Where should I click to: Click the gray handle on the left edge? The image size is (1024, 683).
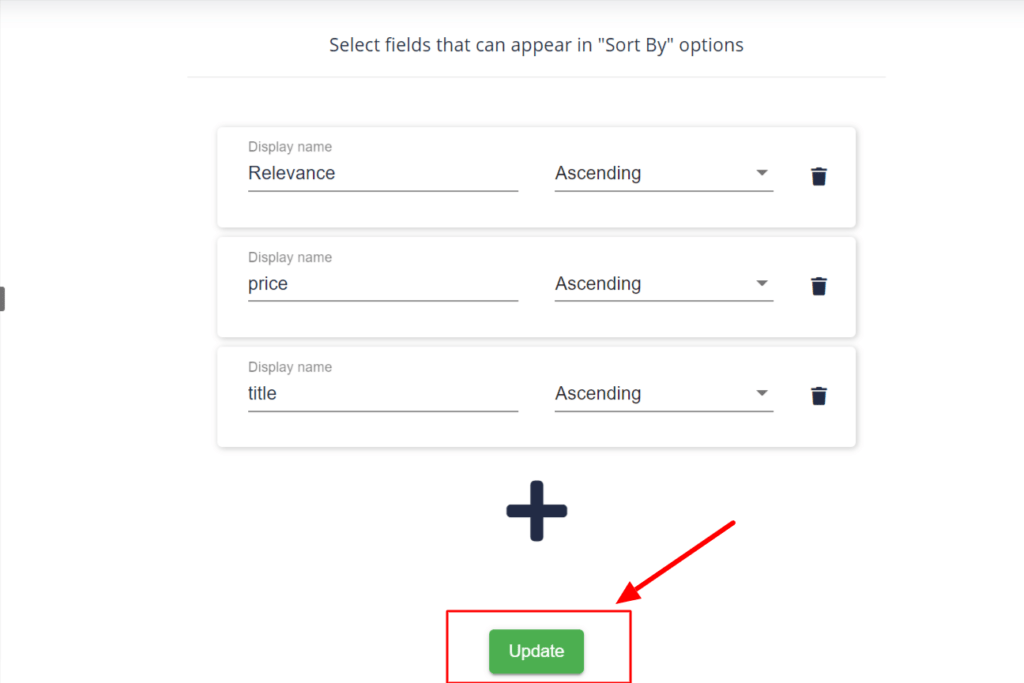tap(3, 298)
